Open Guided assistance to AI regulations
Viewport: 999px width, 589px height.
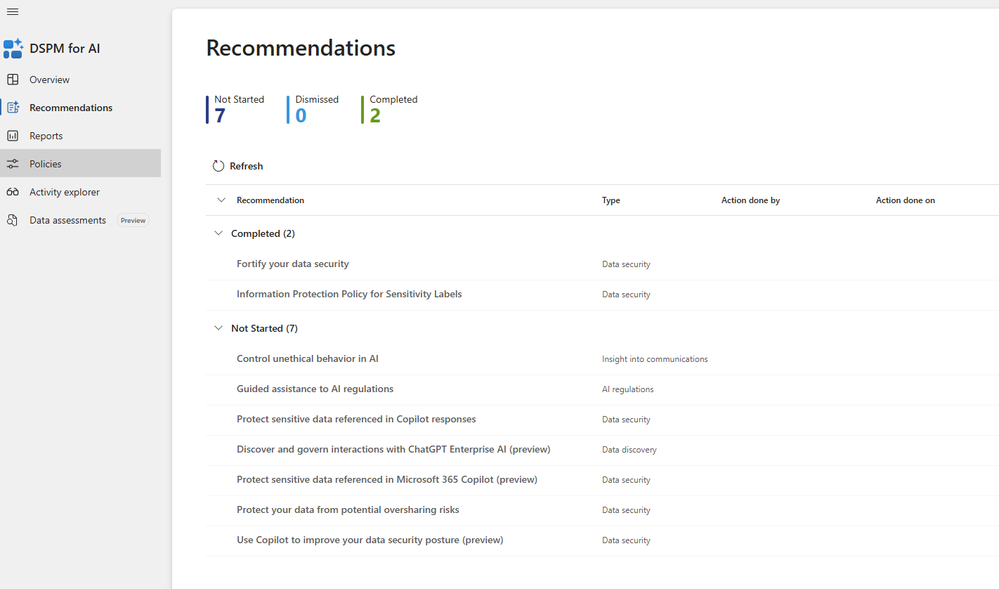pyautogui.click(x=315, y=389)
